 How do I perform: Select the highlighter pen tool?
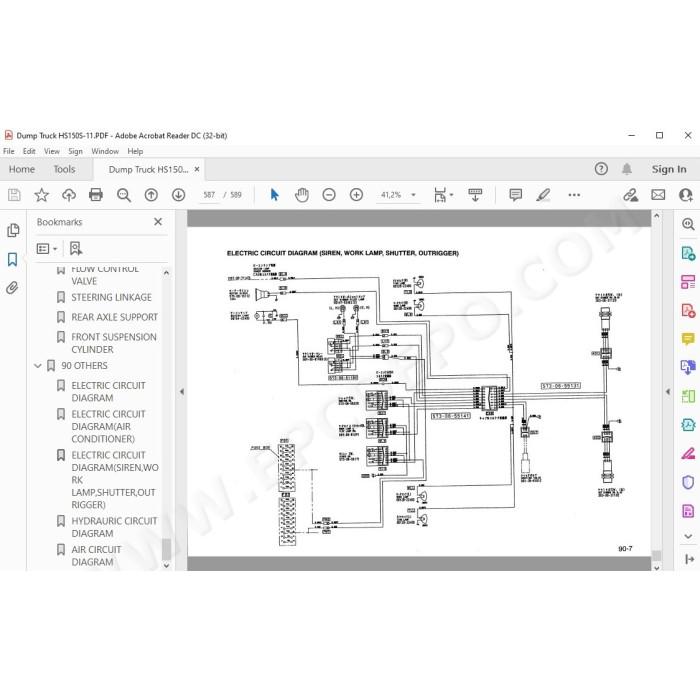click(x=543, y=195)
